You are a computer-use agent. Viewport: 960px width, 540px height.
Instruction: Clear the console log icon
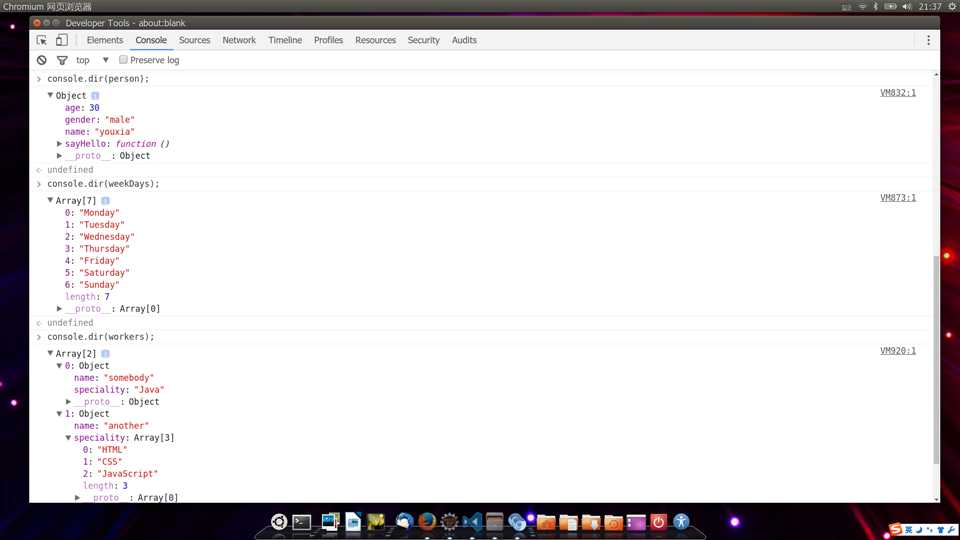[42, 60]
